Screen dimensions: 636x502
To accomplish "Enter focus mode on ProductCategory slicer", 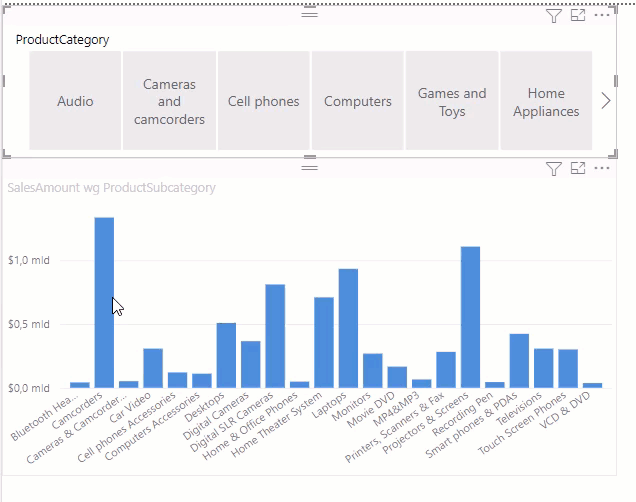I will pyautogui.click(x=578, y=15).
